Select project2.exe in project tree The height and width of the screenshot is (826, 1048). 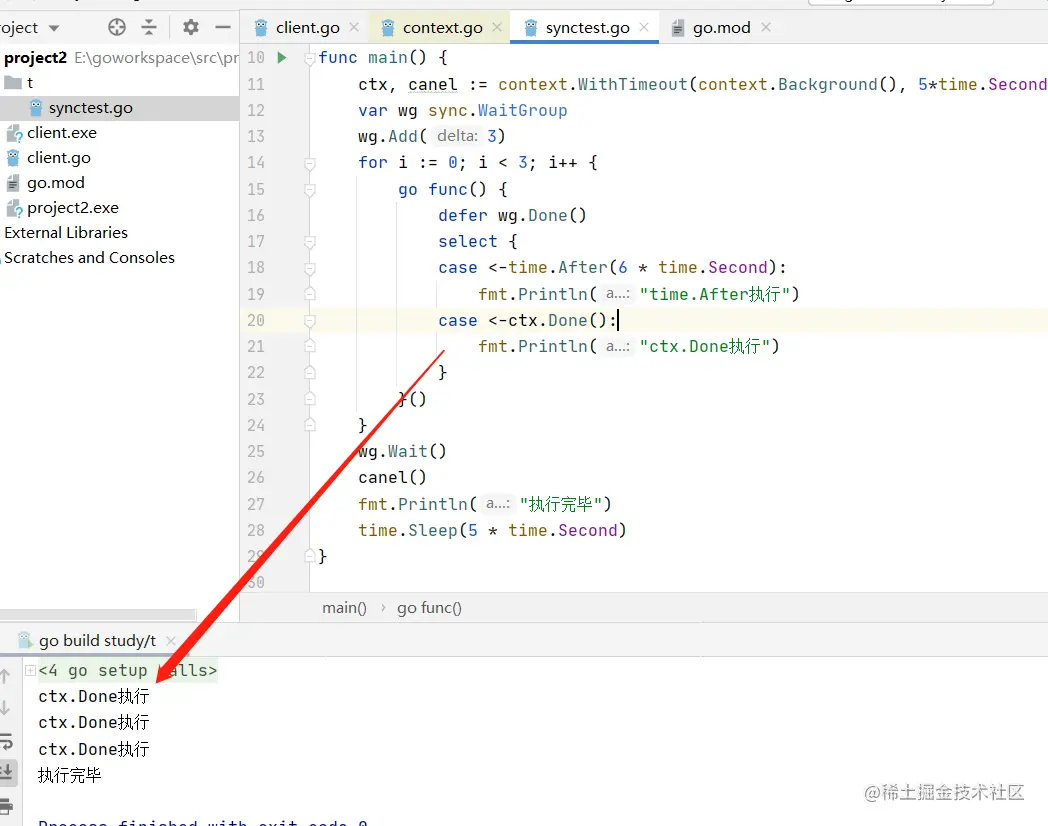pyautogui.click(x=73, y=208)
